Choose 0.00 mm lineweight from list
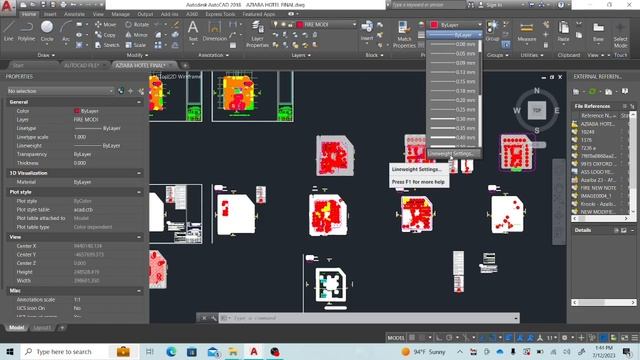This screenshot has height=360, width=640. tap(452, 44)
